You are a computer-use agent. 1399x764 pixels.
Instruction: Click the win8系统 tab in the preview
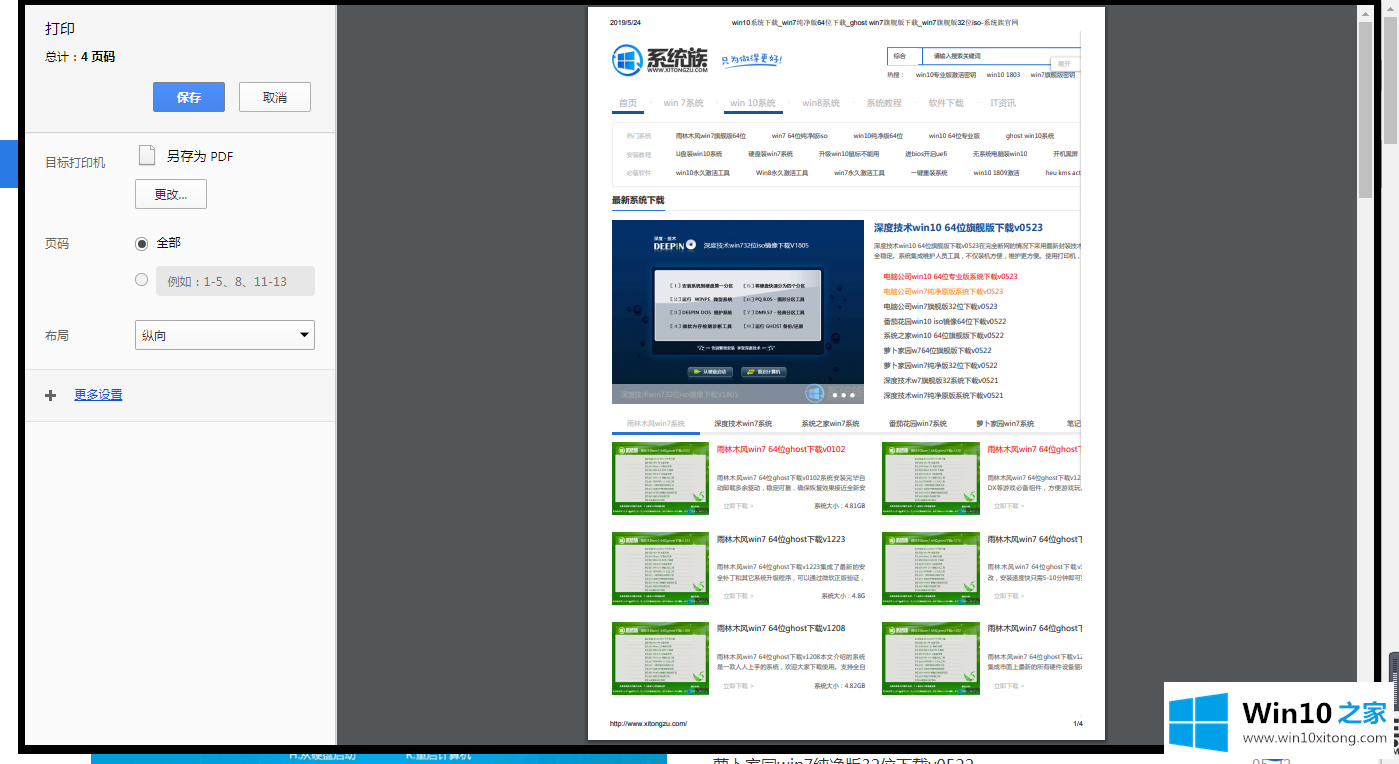821,103
